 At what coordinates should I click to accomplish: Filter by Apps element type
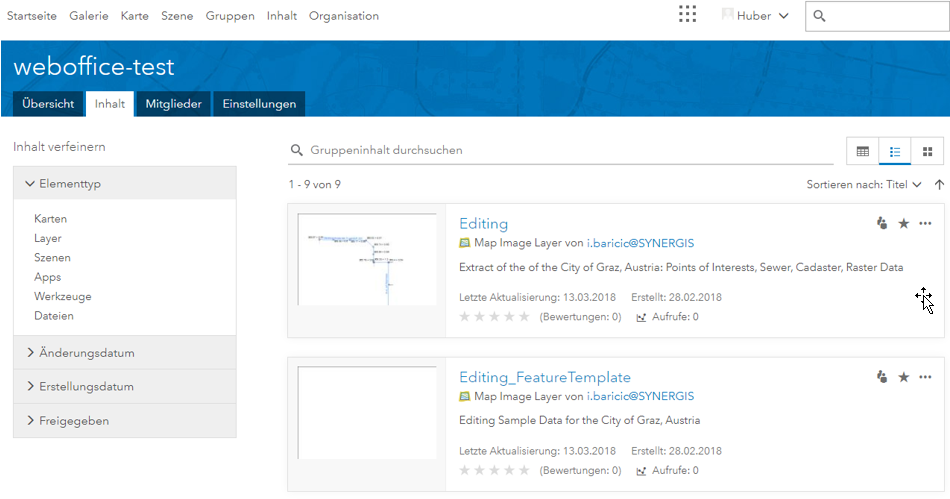(48, 277)
